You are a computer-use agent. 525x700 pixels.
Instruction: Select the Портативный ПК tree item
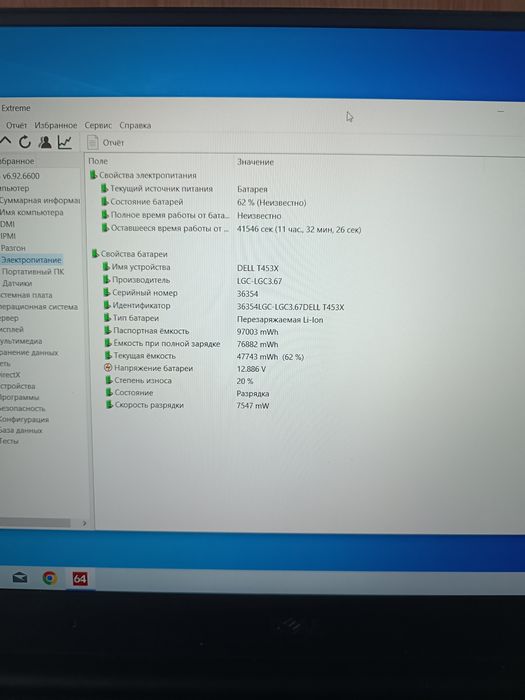(33, 271)
